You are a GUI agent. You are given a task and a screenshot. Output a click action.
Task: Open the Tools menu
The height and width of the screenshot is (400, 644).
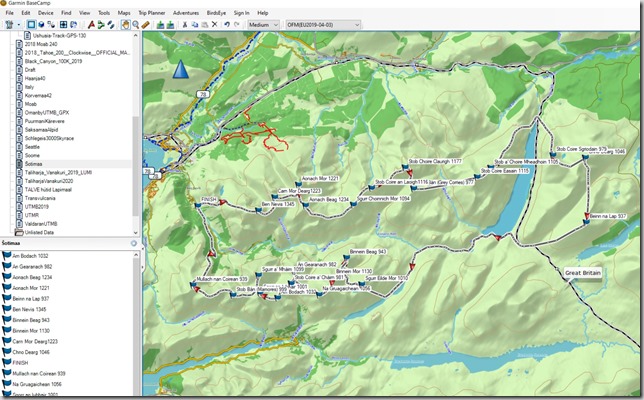(104, 13)
